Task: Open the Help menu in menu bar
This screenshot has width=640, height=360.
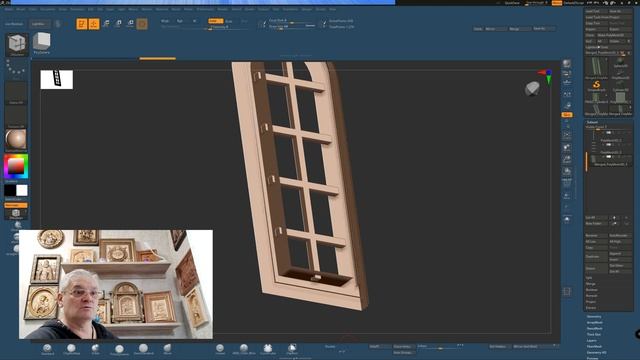Action: (x=333, y=9)
